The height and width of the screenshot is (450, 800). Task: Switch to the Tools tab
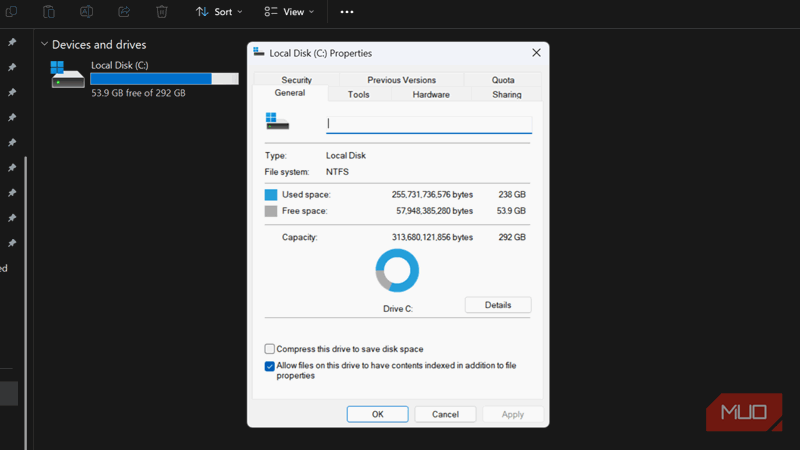point(358,95)
